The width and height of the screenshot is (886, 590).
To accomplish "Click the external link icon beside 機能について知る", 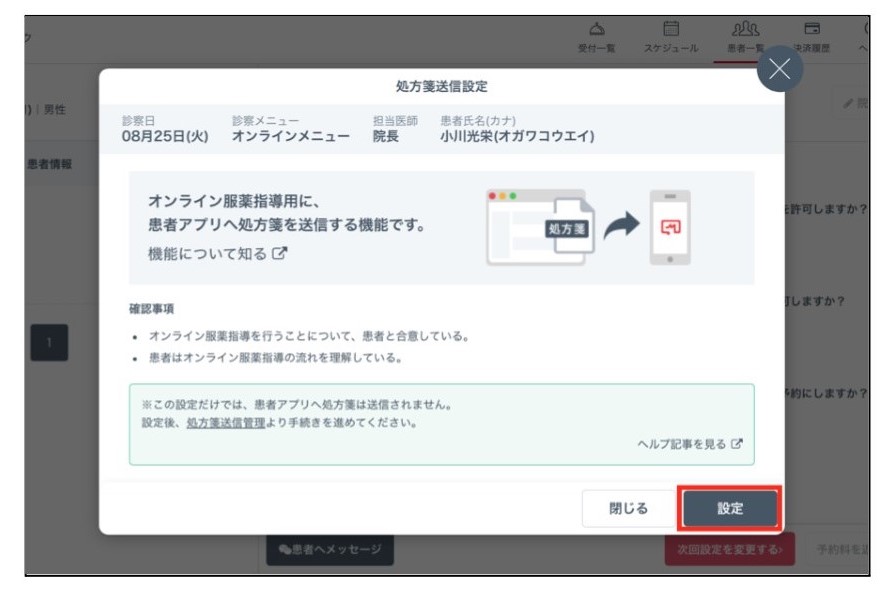I will click(280, 254).
